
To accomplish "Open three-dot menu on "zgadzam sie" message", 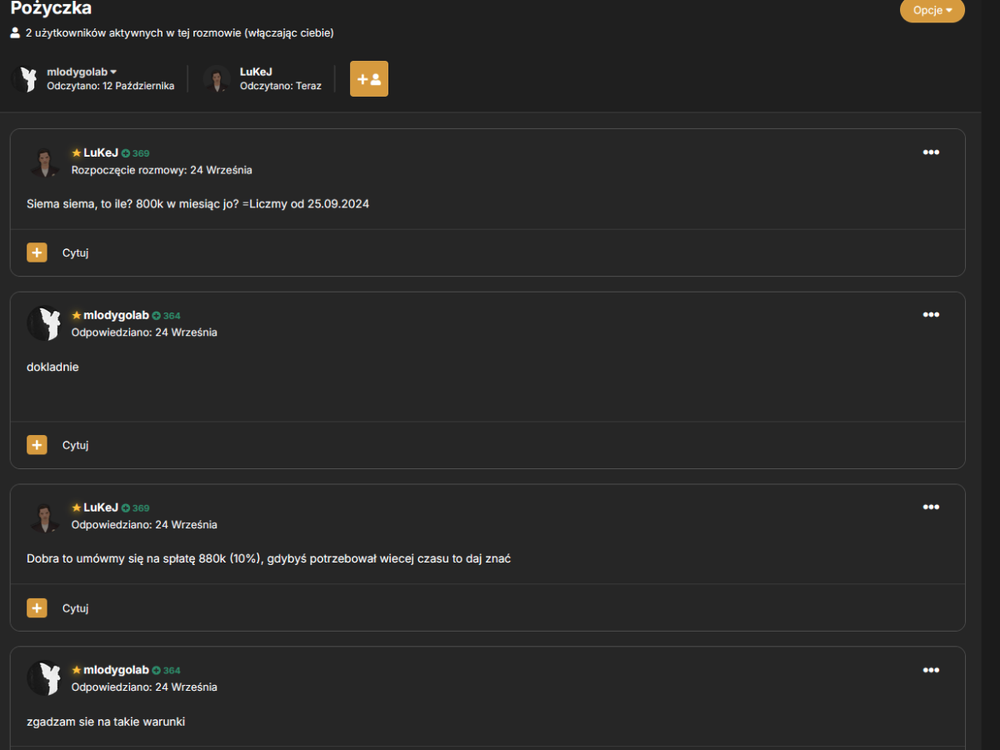I will click(930, 670).
